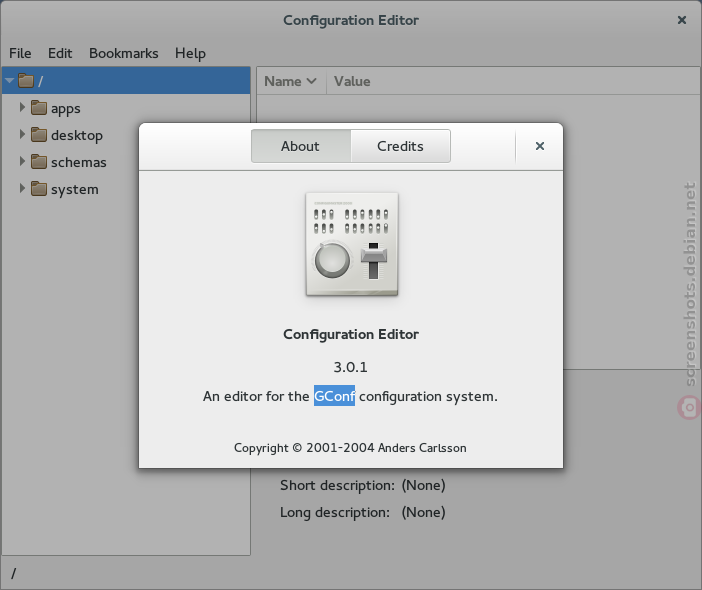
Task: Click the schemas folder icon
Action: pos(39,162)
